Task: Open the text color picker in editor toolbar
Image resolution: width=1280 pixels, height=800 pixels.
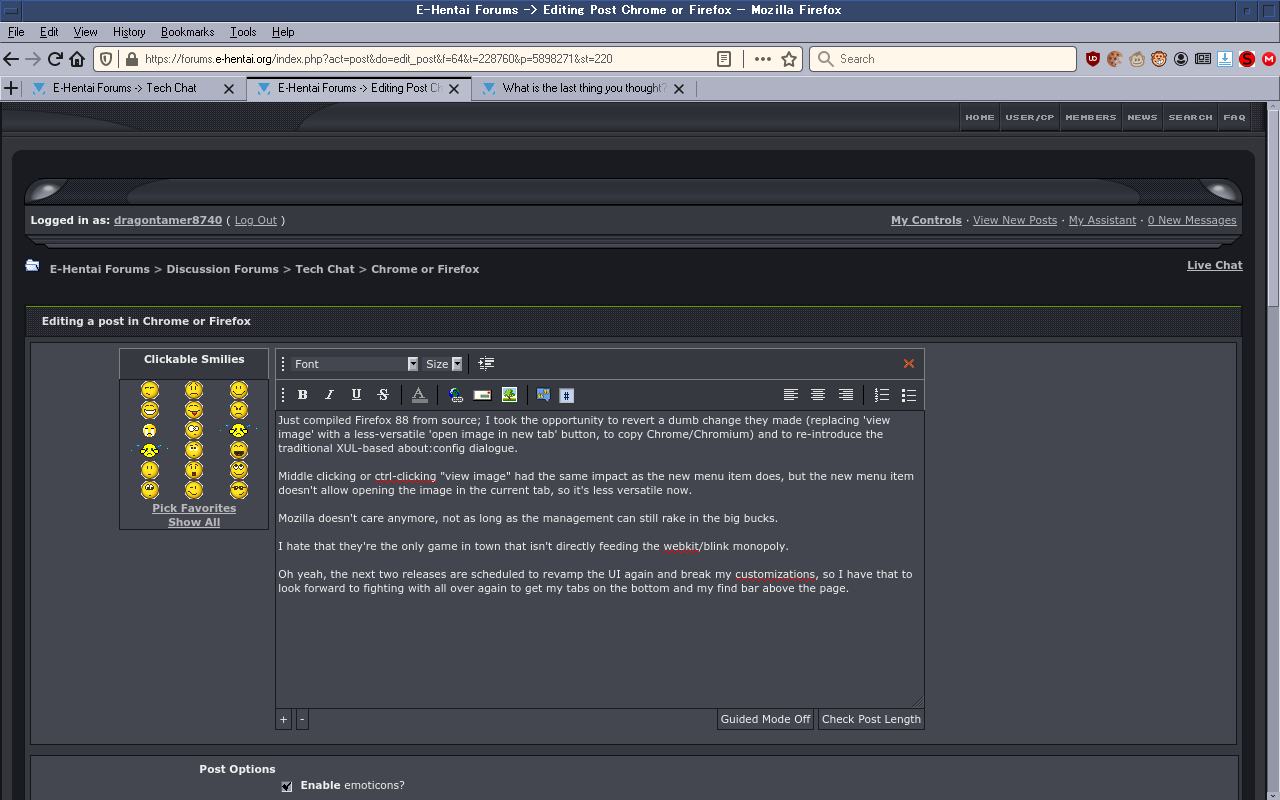Action: (x=419, y=395)
